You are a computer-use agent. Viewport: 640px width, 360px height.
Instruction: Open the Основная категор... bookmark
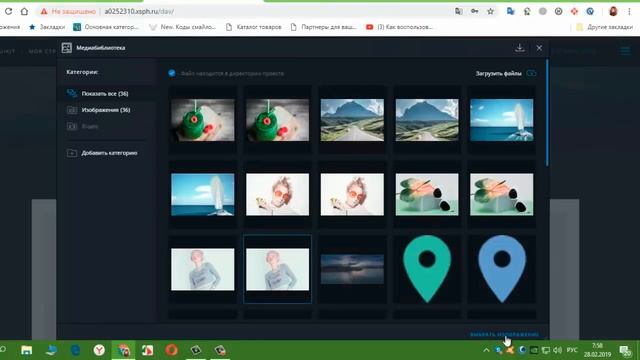pos(106,27)
